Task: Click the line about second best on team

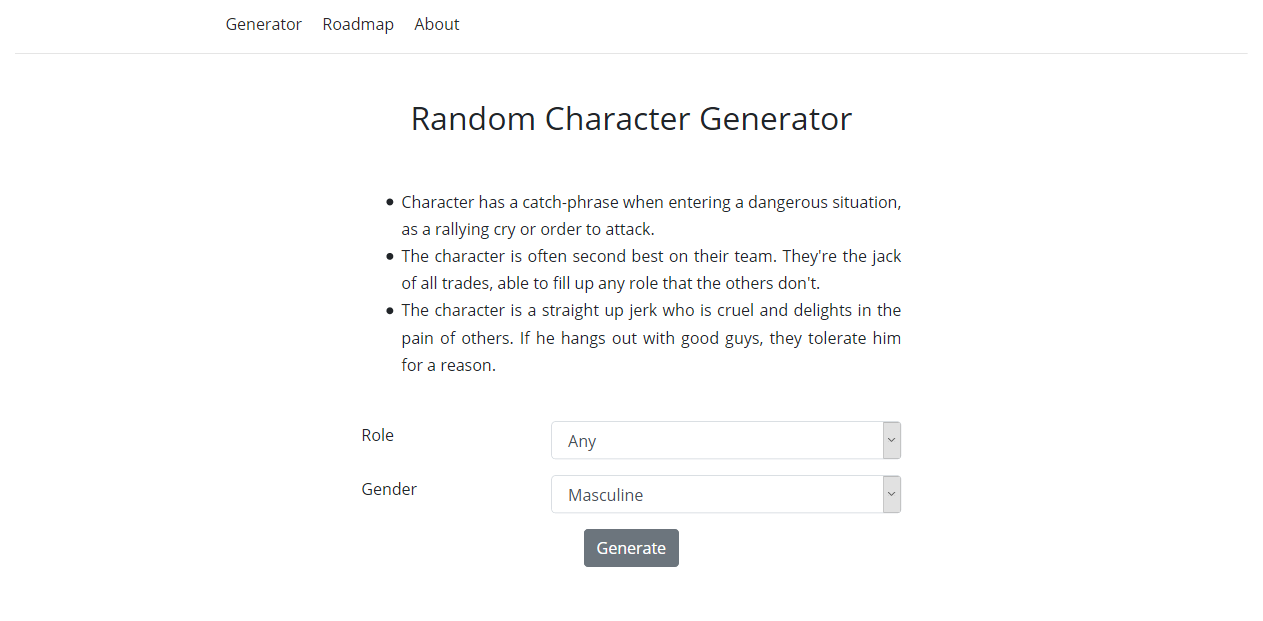Action: (x=651, y=256)
